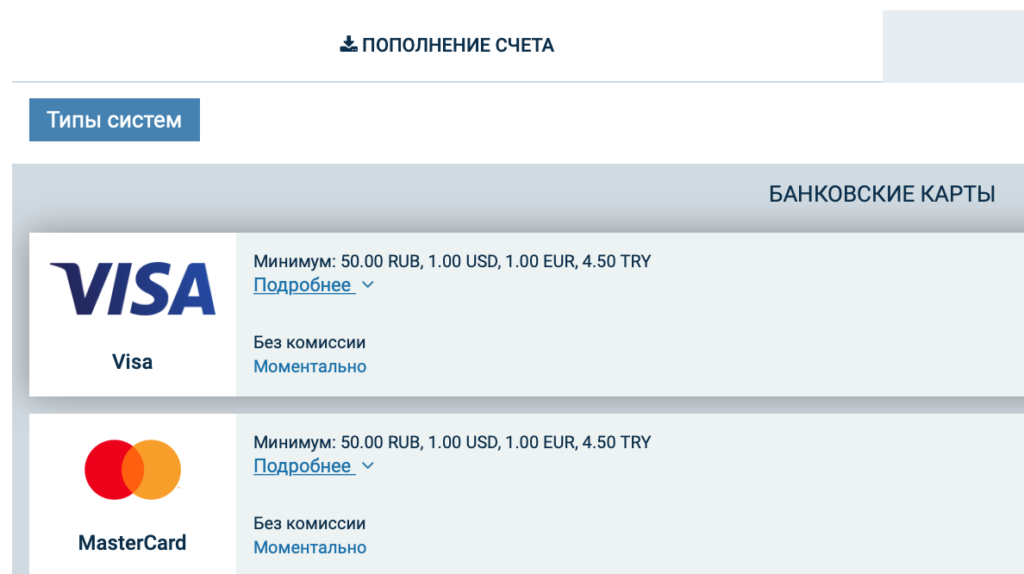Click the MasterCard minimum deposit amounts text
Image resolution: width=1024 pixels, height=574 pixels.
coord(452,442)
